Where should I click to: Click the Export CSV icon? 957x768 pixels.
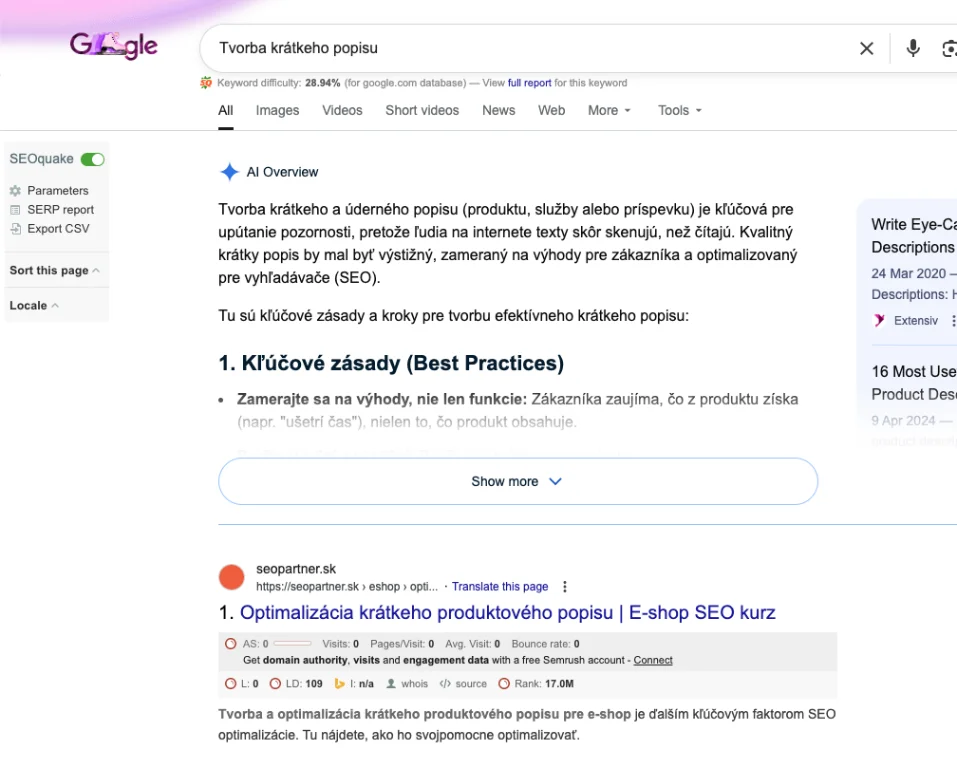(15, 229)
